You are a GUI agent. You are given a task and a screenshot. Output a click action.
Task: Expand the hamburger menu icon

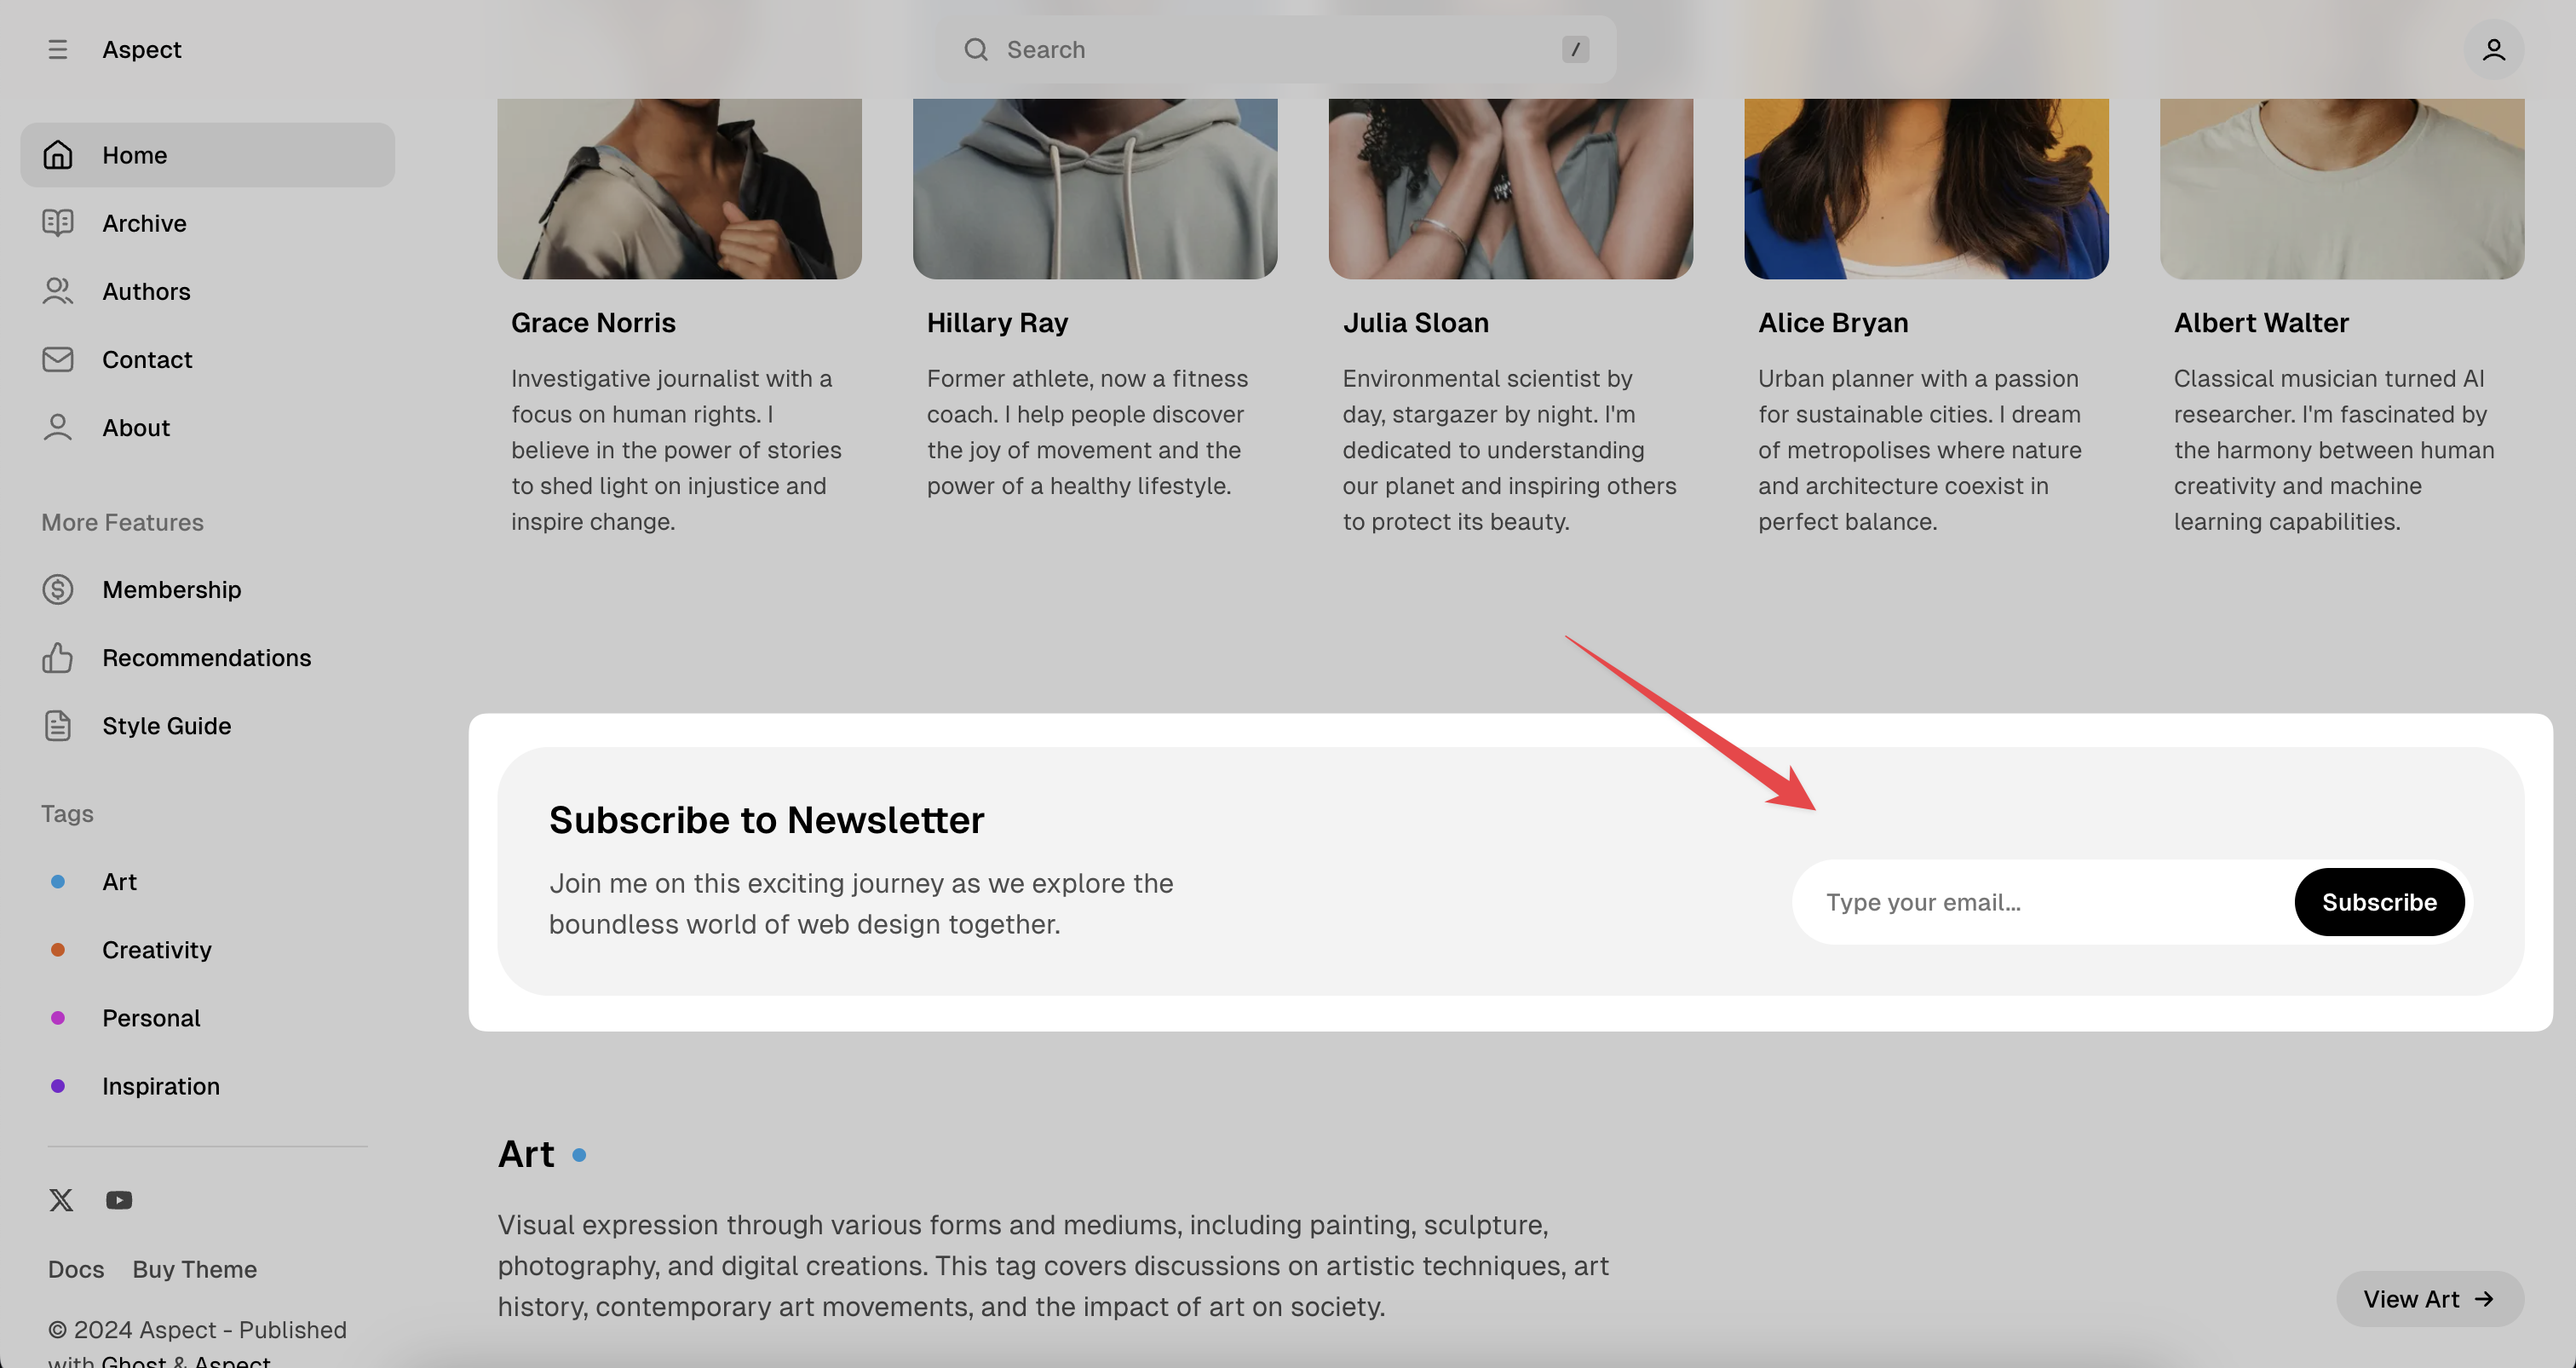coord(58,48)
